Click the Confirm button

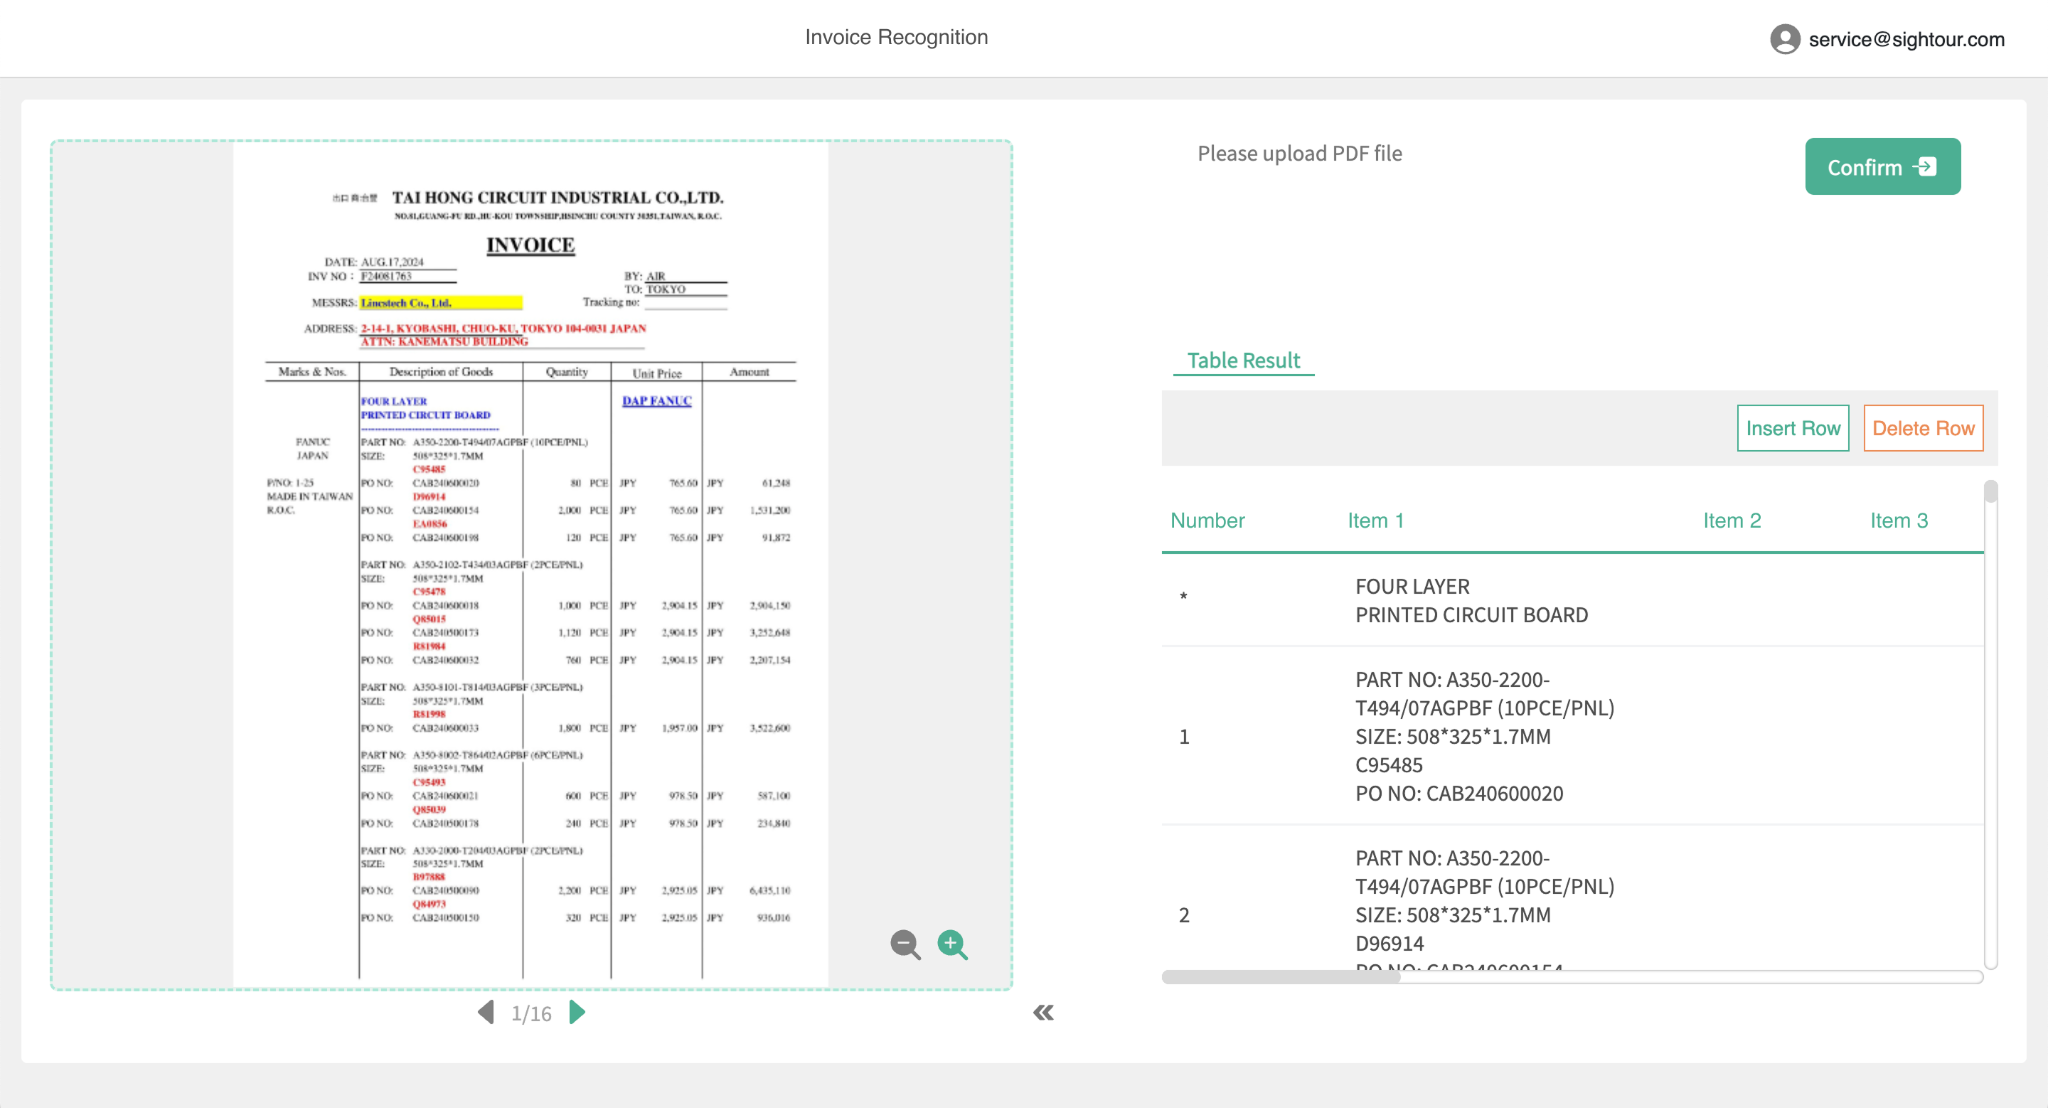point(1882,167)
